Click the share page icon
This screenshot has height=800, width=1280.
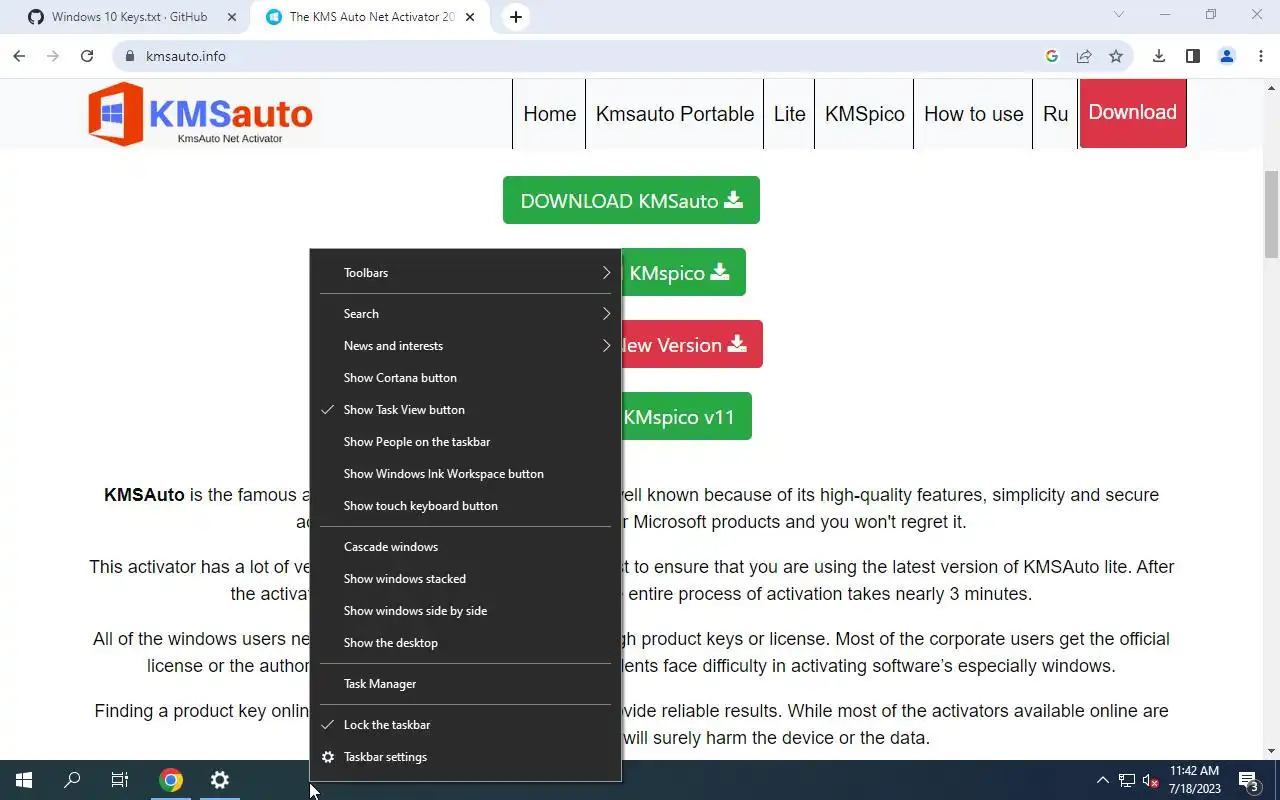(1084, 56)
